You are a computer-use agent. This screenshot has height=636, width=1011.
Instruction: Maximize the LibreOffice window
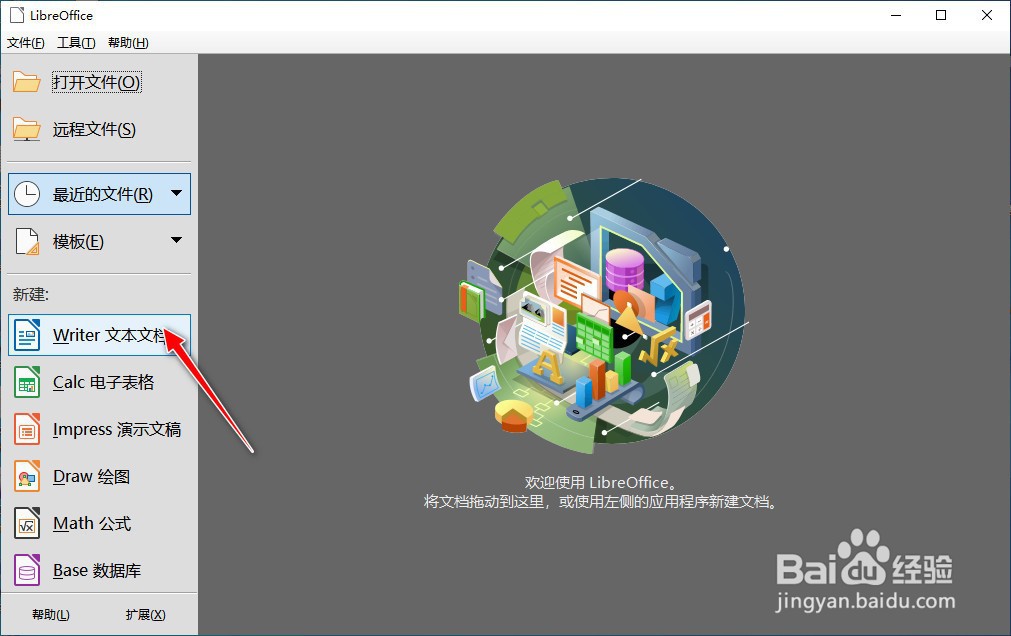[x=941, y=15]
